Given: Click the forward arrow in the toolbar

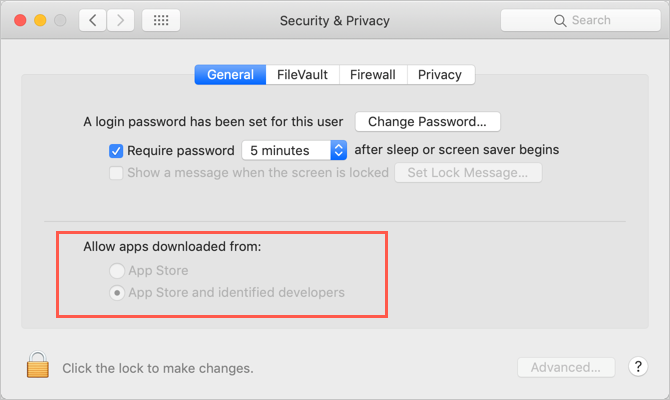Looking at the screenshot, I should coord(122,20).
